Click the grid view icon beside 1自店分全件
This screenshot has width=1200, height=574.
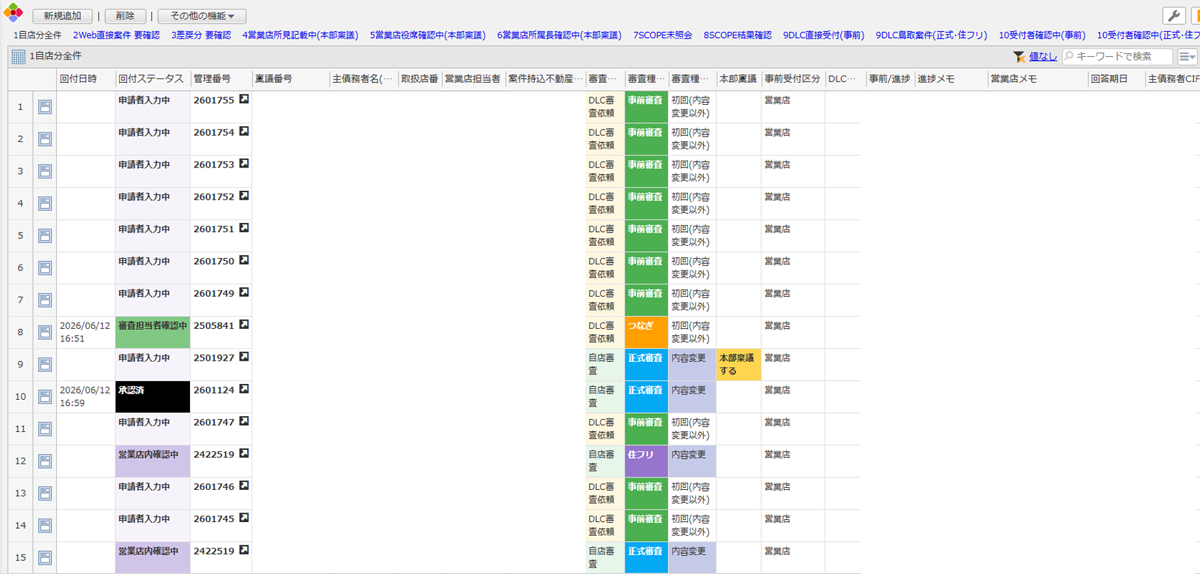point(18,57)
